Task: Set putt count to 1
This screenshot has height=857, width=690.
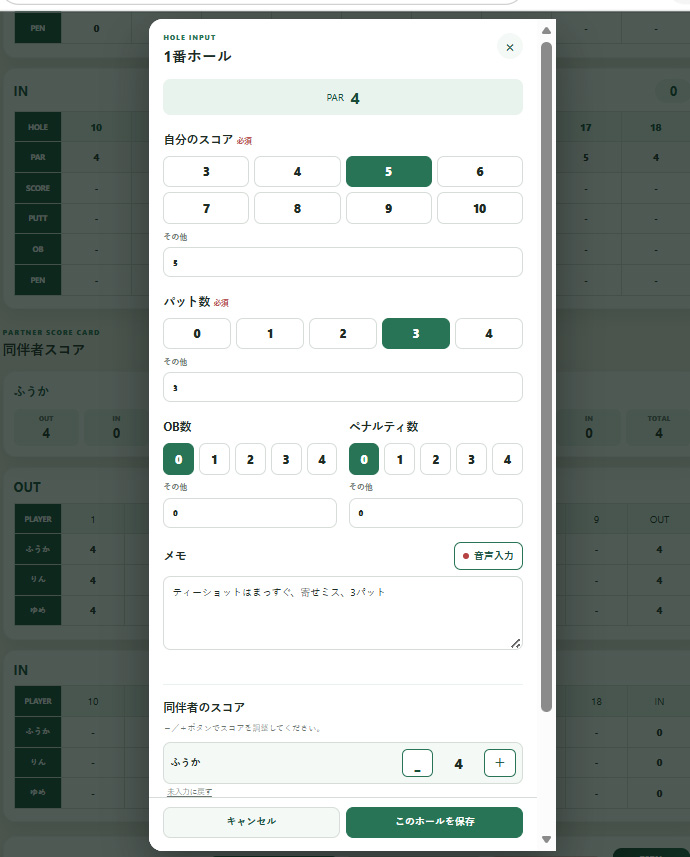Action: (270, 333)
